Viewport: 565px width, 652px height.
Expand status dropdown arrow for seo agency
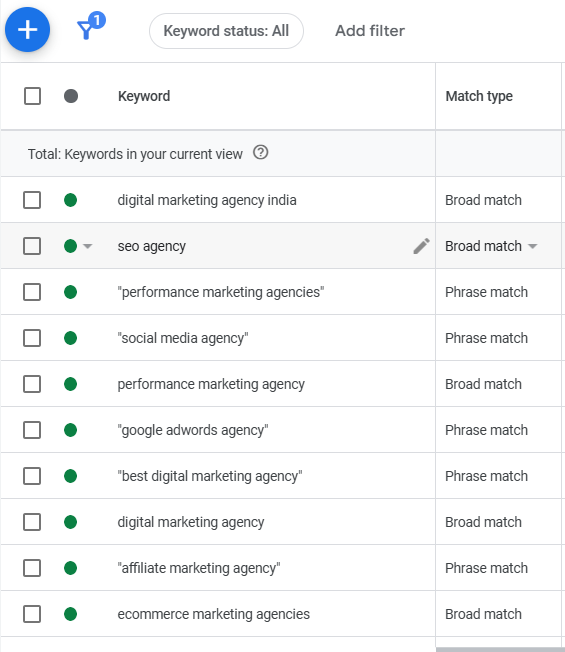[87, 246]
